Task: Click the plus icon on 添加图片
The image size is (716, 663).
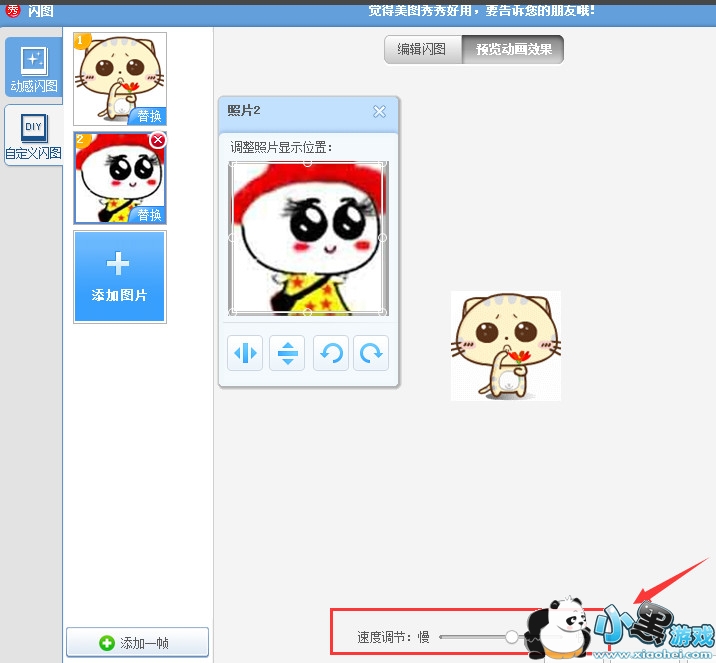Action: [118, 263]
